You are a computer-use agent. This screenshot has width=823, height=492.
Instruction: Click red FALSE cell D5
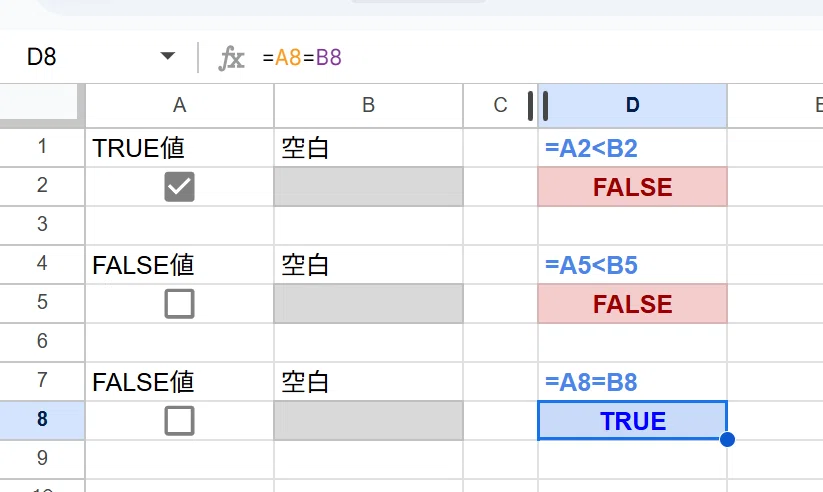632,303
